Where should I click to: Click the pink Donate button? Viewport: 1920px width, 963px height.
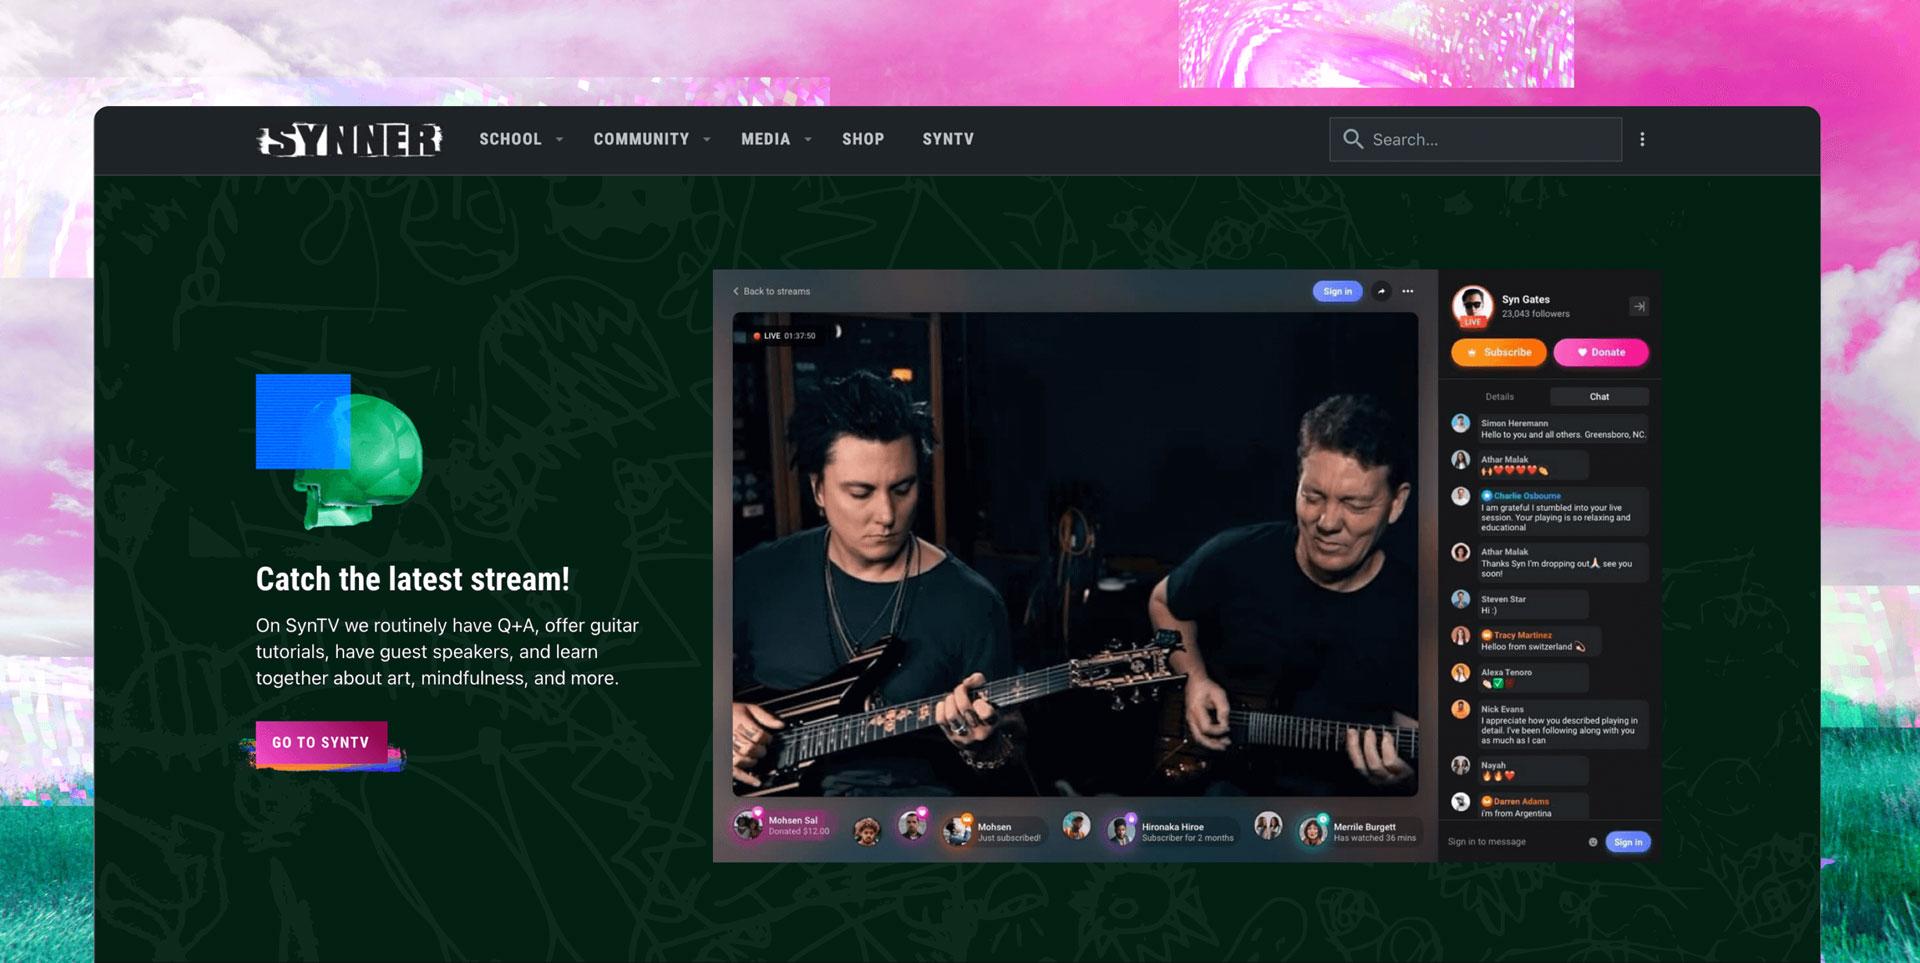coord(1600,353)
